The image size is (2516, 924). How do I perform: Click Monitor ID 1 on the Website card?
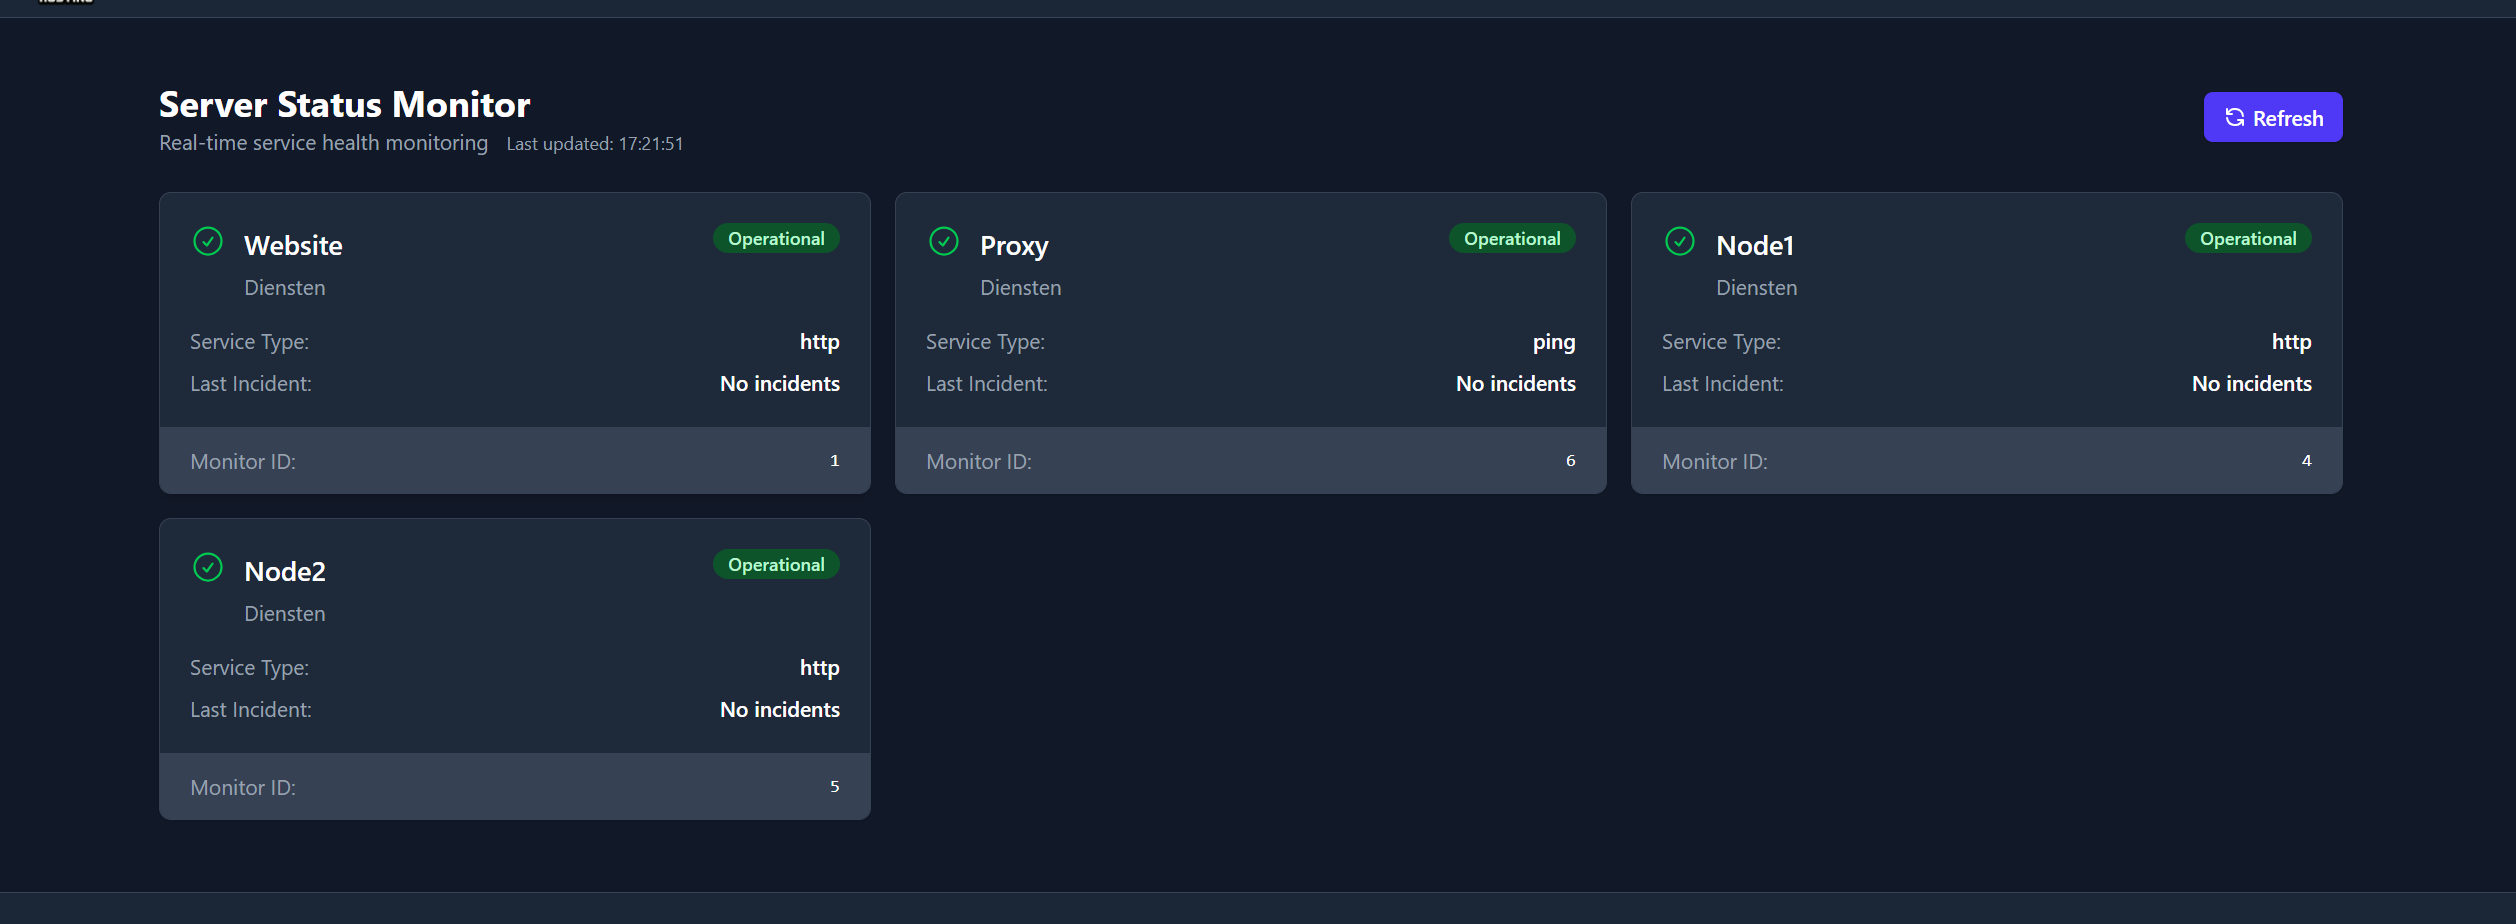click(834, 461)
